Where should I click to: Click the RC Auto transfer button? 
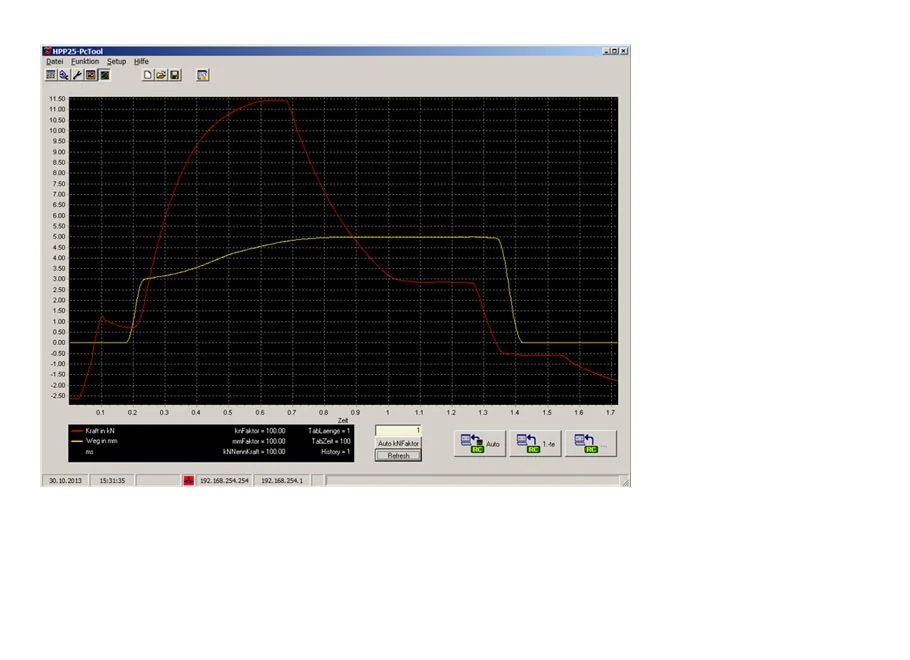pyautogui.click(x=480, y=443)
